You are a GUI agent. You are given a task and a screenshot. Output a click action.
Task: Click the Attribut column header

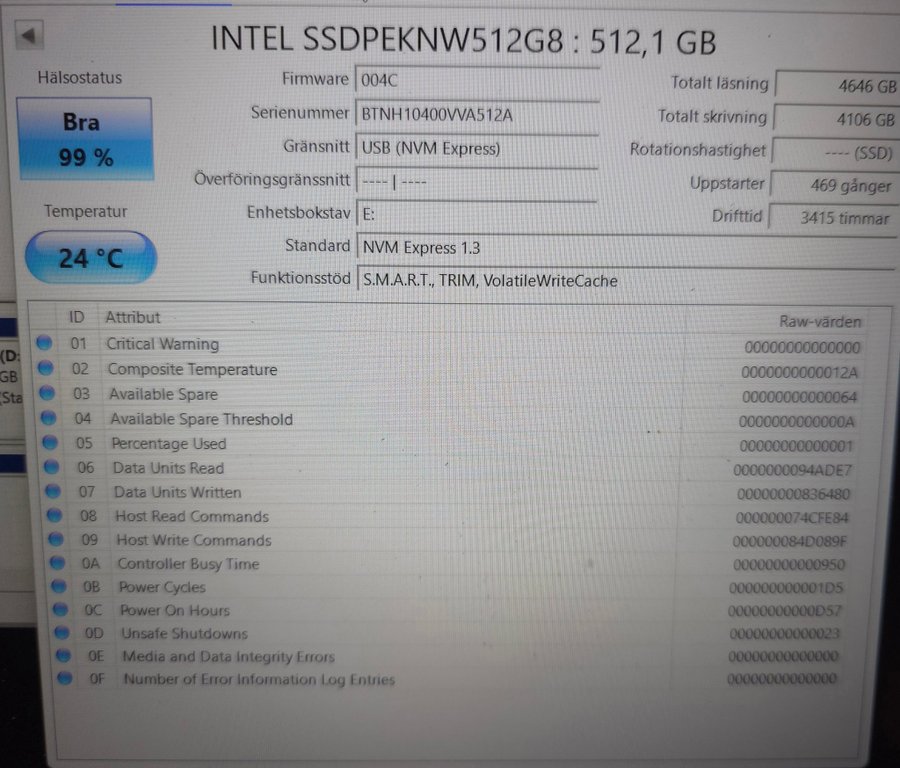[x=133, y=317]
